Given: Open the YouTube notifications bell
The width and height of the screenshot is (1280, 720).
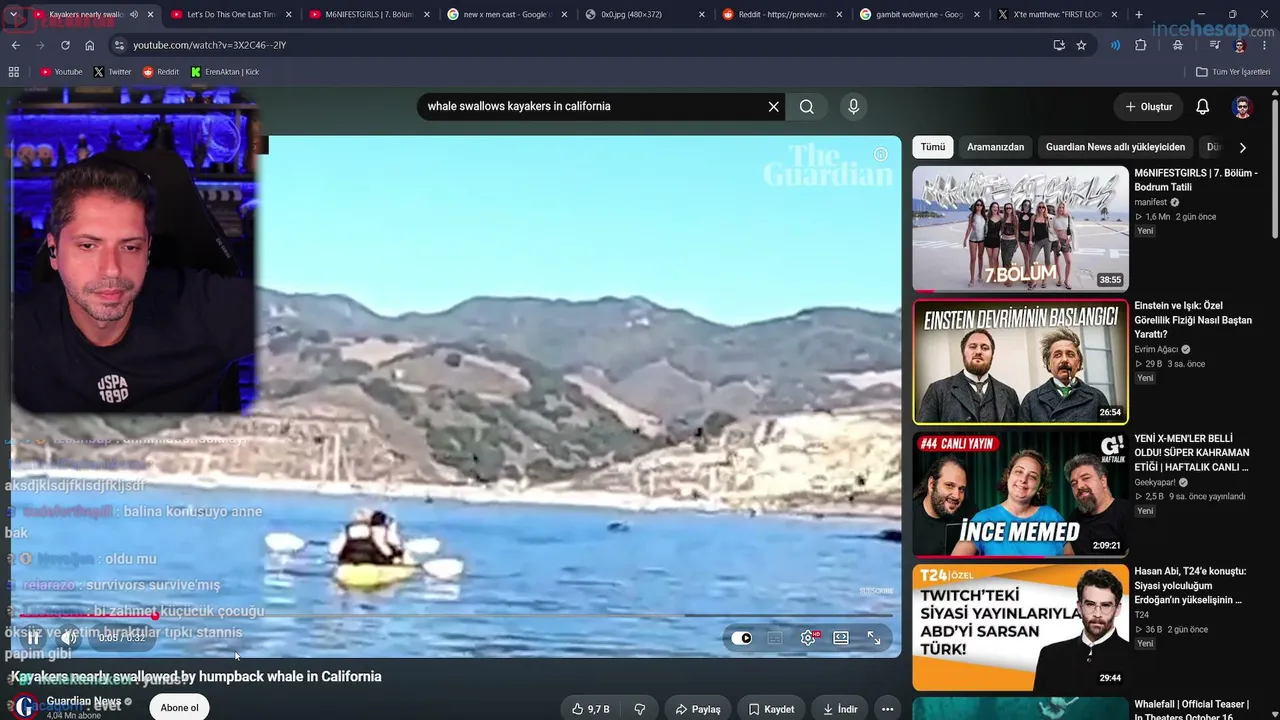Looking at the screenshot, I should coord(1203,107).
